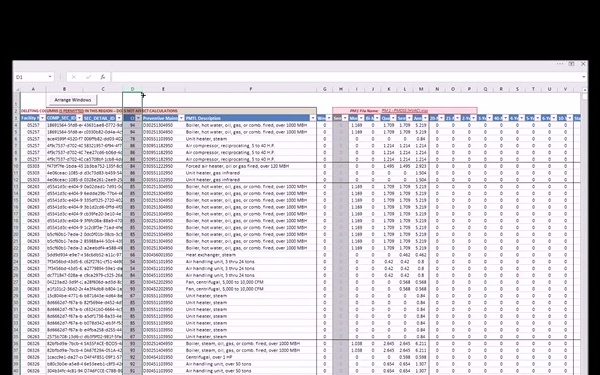Open the SEC_DETAIL_ID filter dropdown

tap(119, 118)
